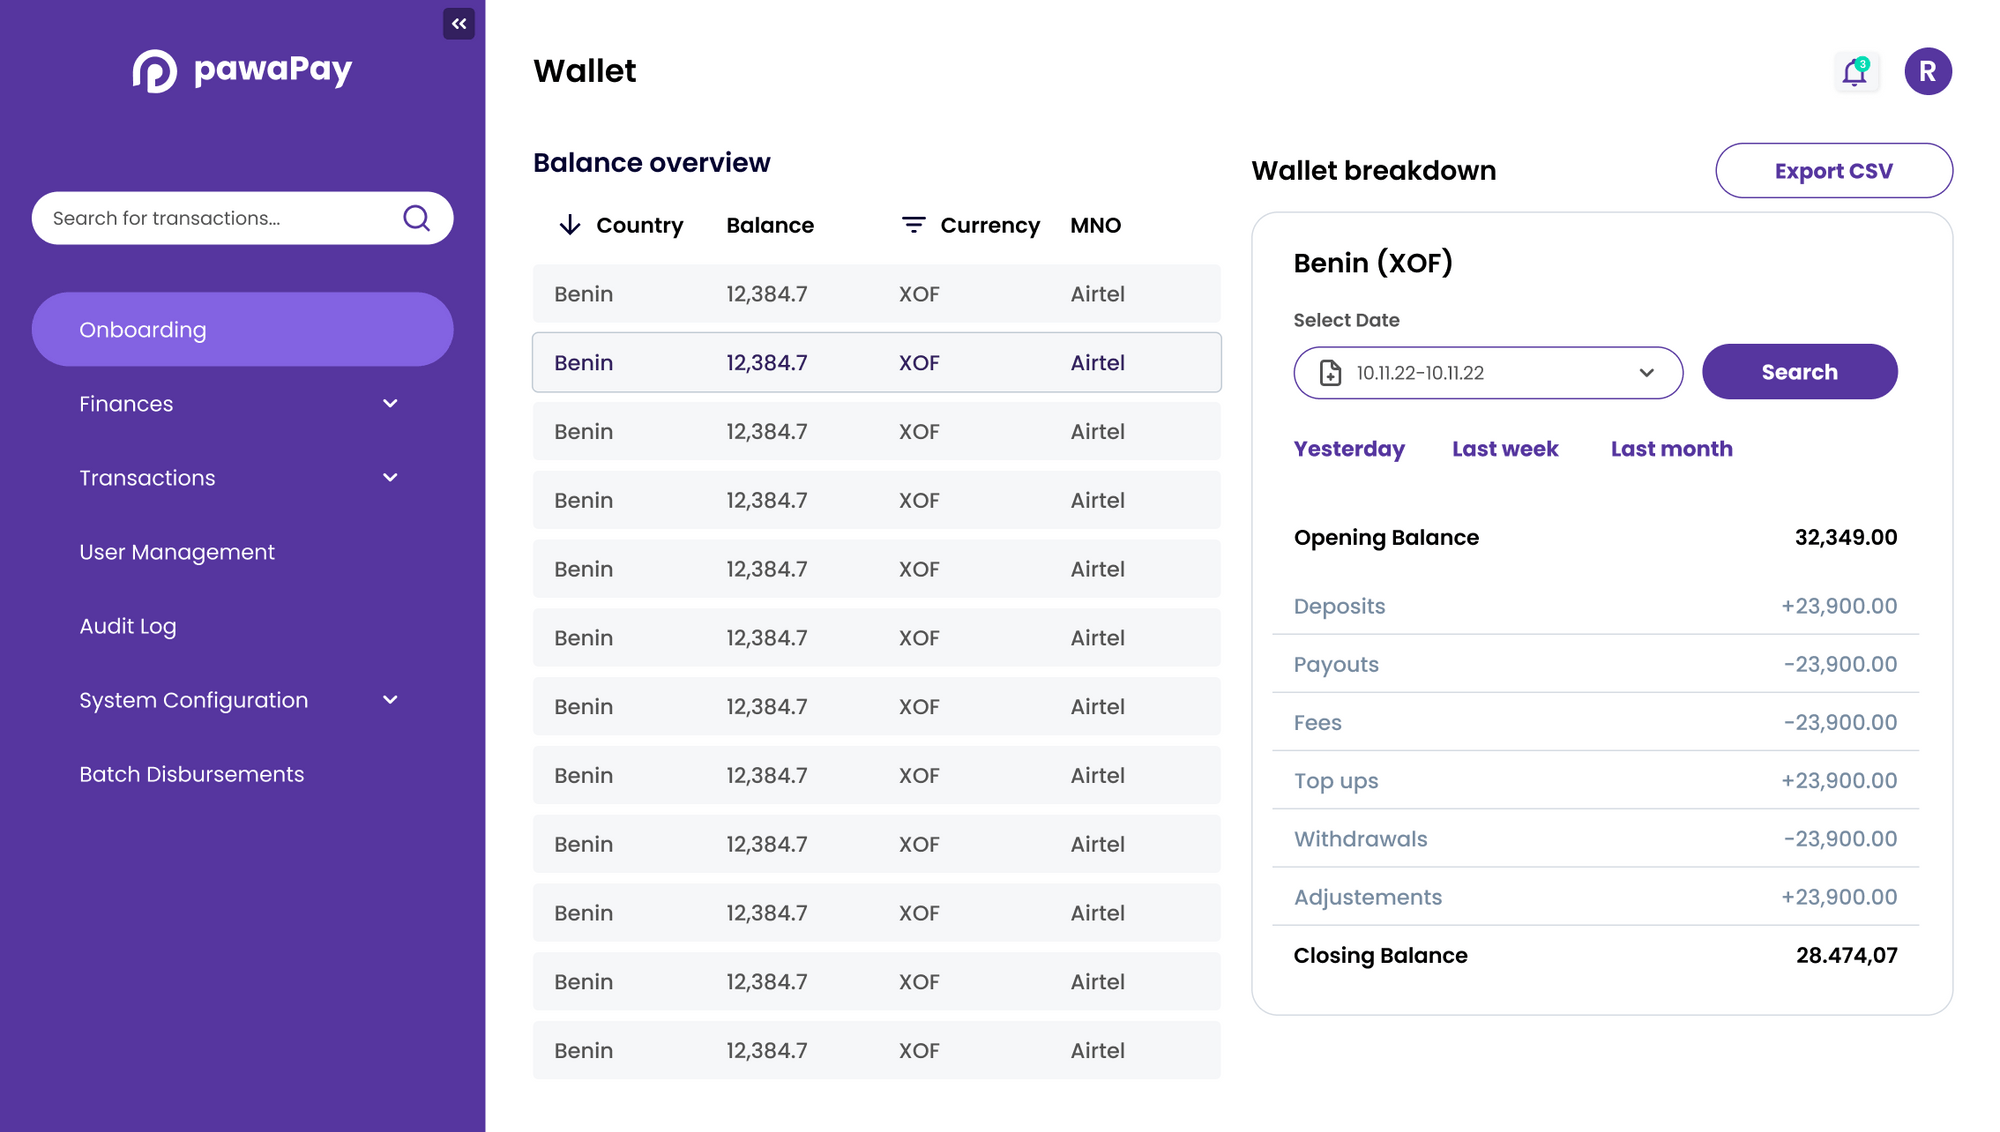Collapse the sidebar using the double-chevron icon

pyautogui.click(x=459, y=23)
